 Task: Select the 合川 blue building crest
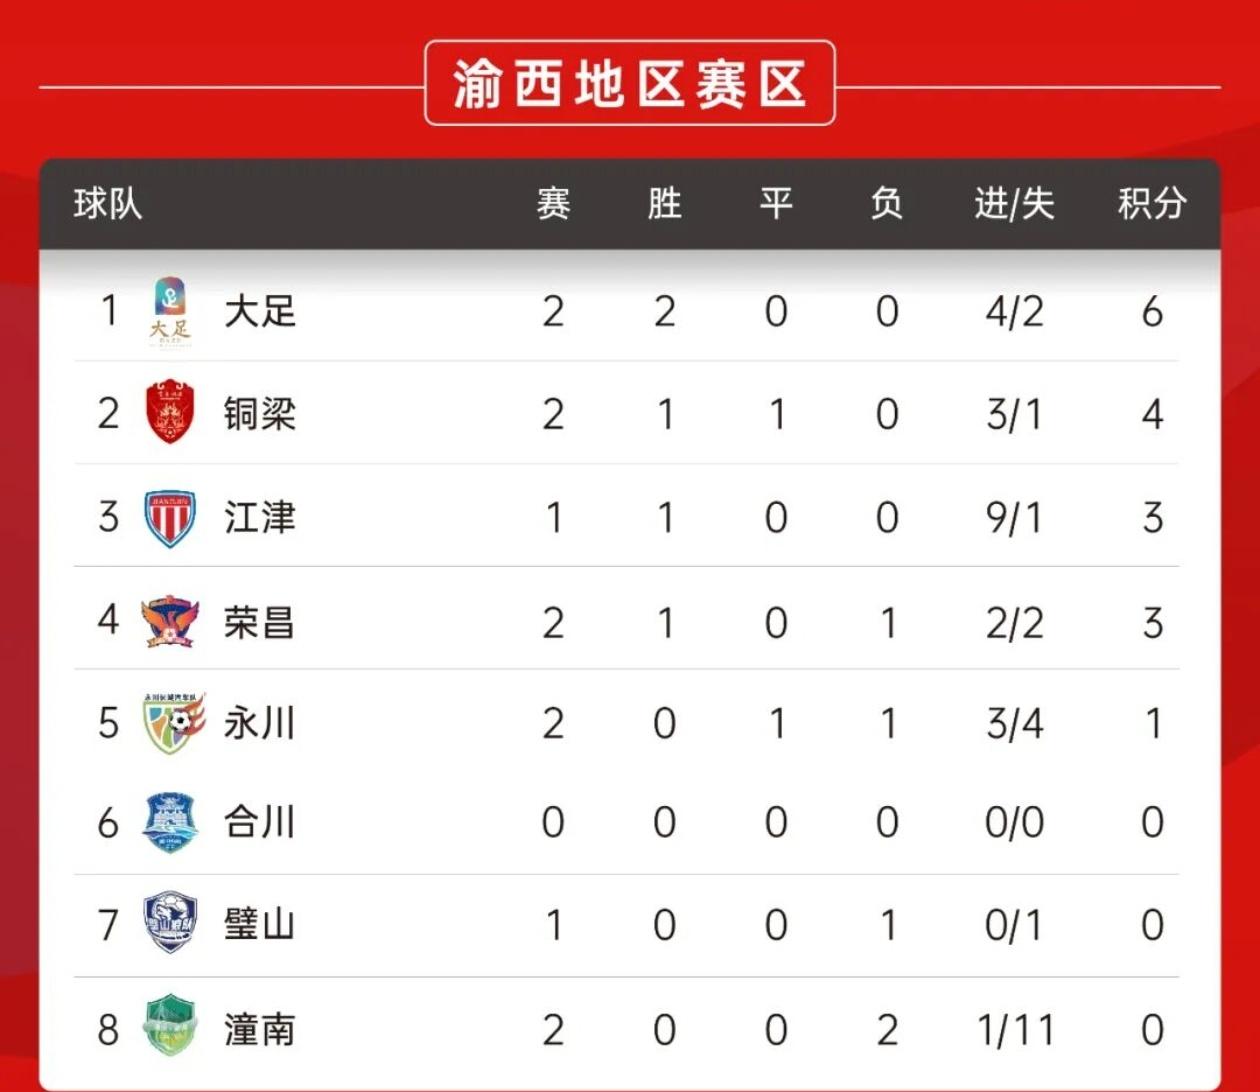pos(169,823)
